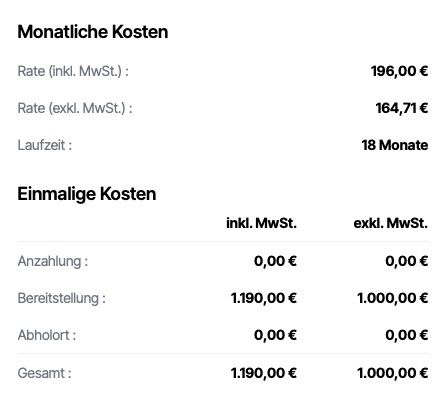Select the Anzahlung exkl. MwSt. amount

pos(407,261)
